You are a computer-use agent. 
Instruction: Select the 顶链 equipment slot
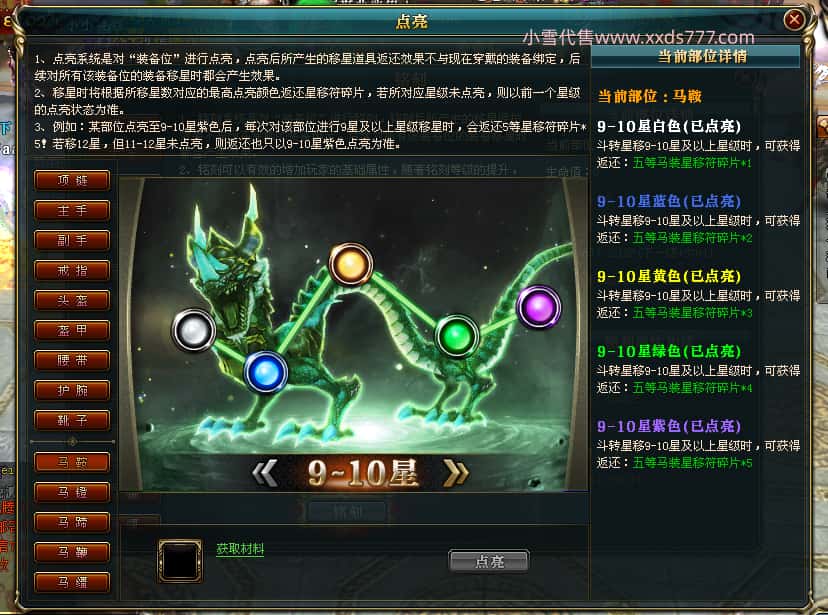click(72, 181)
